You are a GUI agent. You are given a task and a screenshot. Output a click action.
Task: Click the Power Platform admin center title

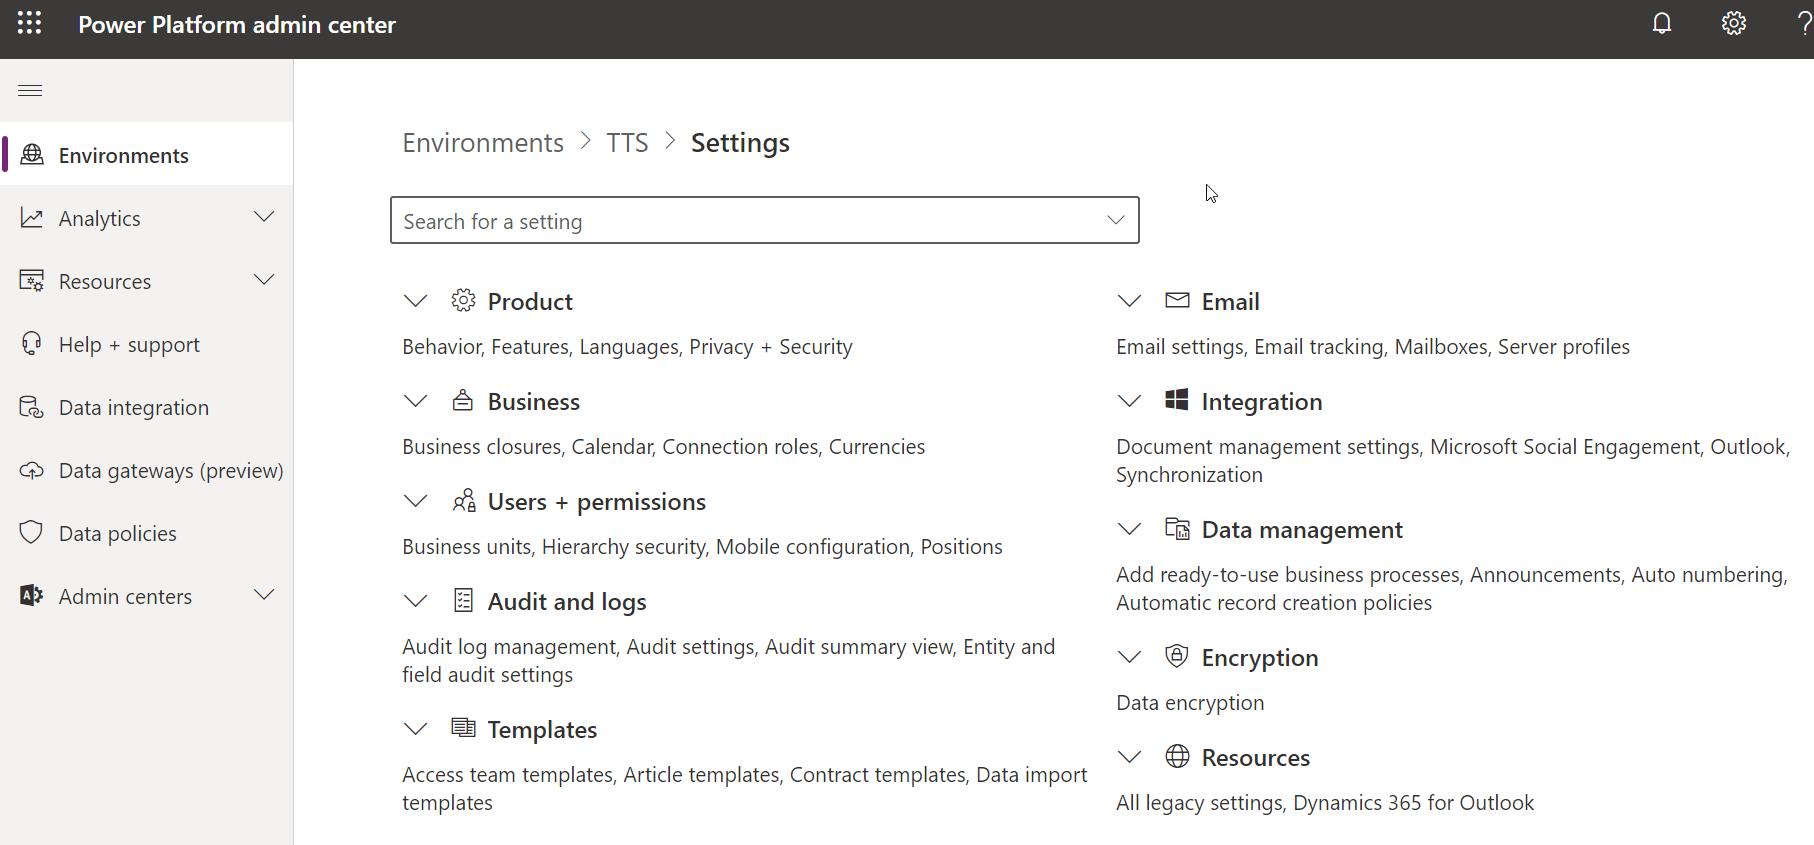pyautogui.click(x=237, y=24)
